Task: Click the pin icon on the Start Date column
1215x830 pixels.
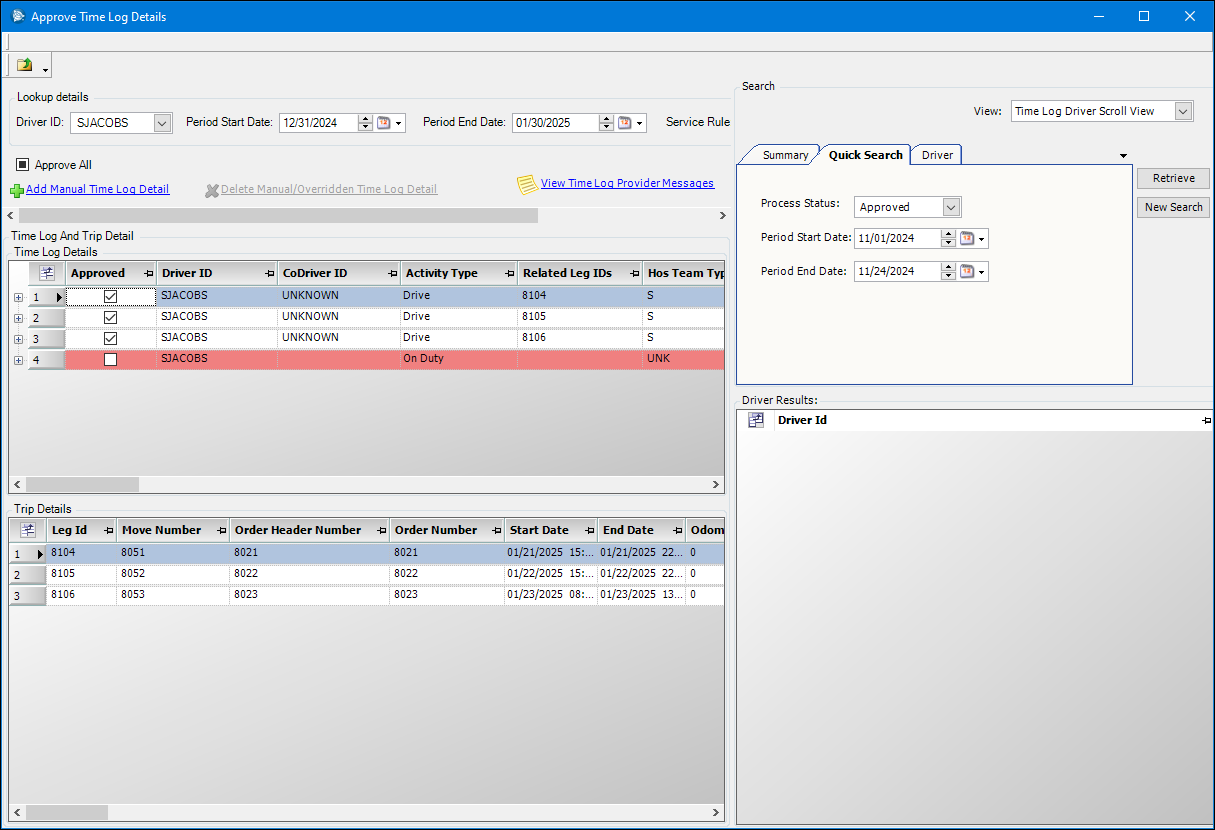Action: pyautogui.click(x=590, y=531)
